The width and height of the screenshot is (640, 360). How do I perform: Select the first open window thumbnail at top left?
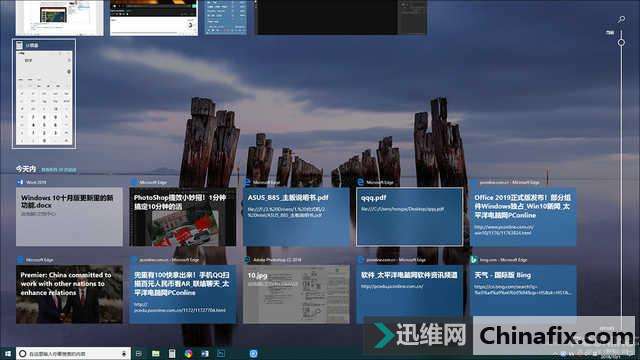tap(60, 18)
